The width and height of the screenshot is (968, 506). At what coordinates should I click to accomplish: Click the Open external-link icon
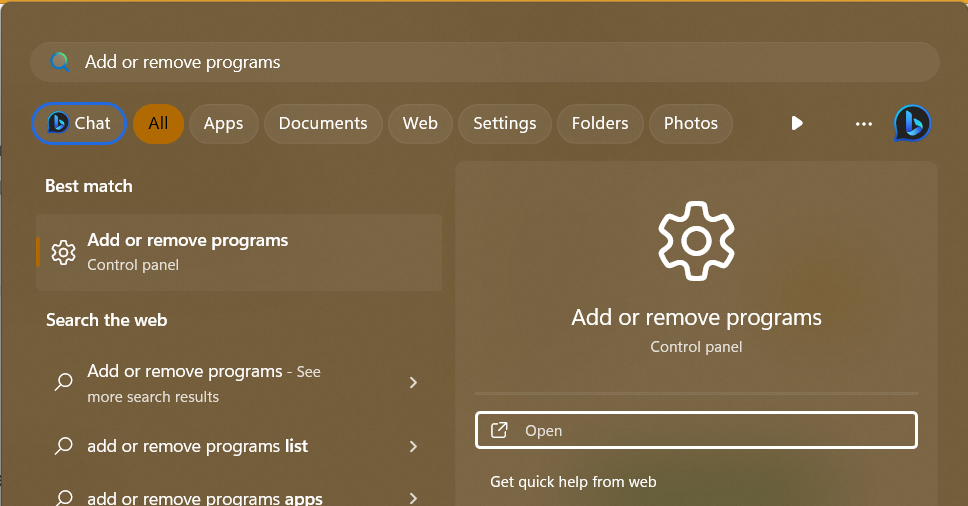[499, 431]
